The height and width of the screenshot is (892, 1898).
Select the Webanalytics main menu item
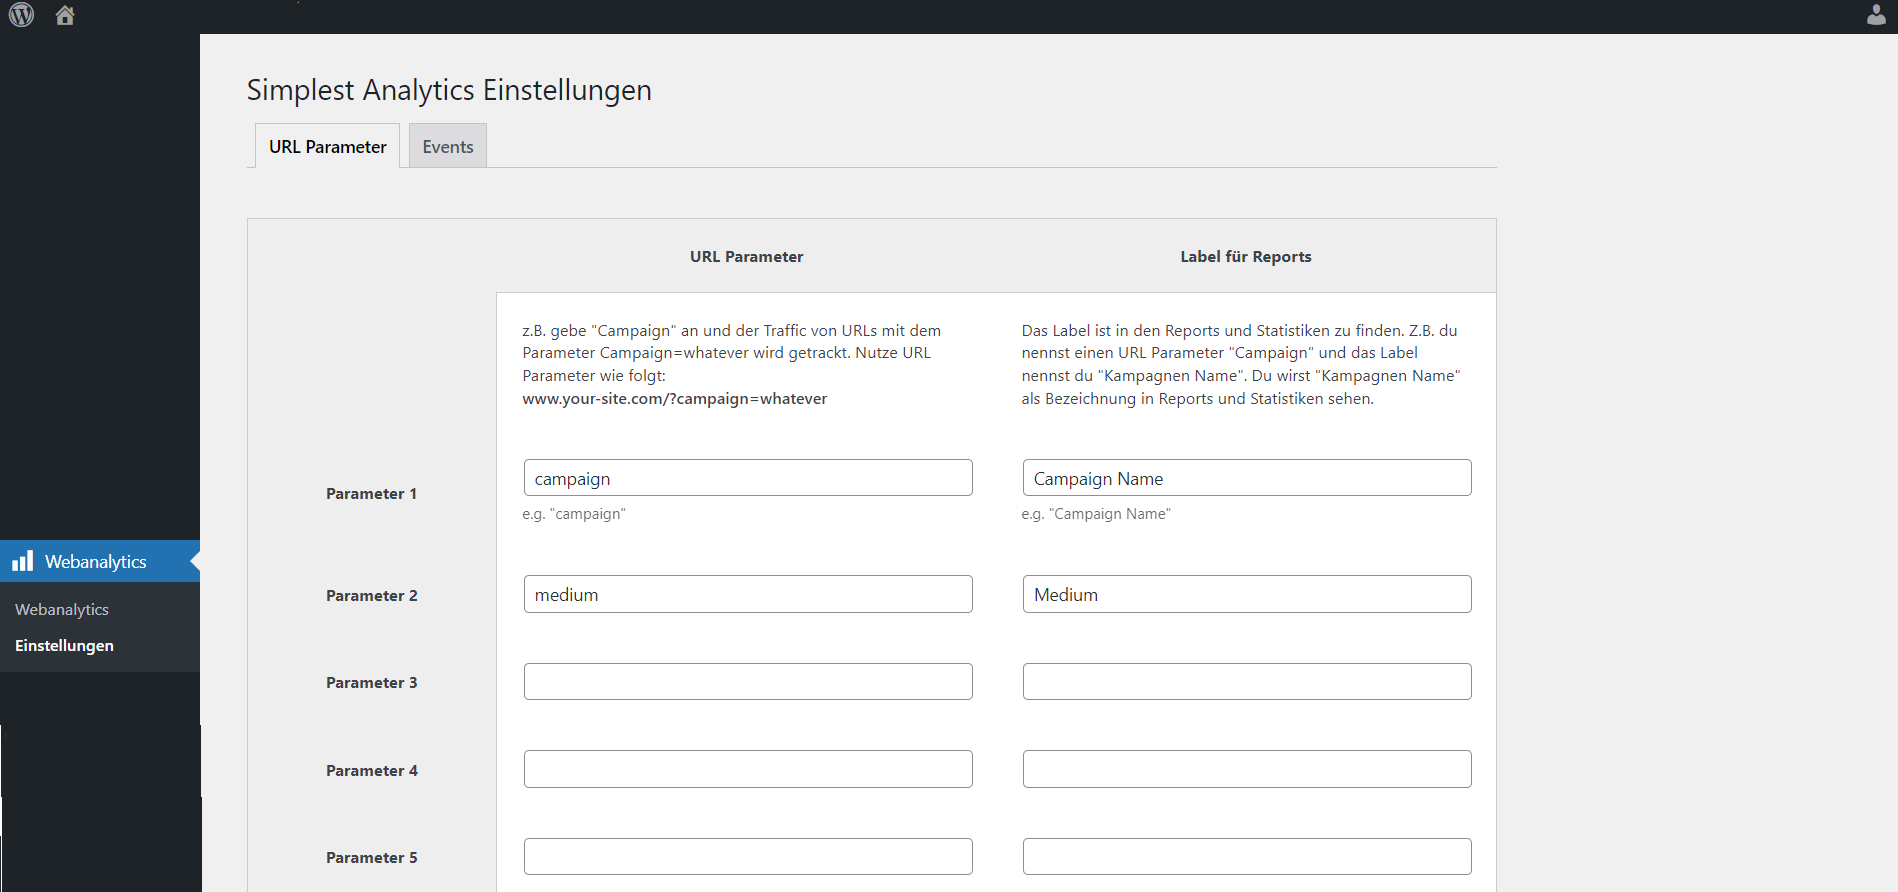point(100,561)
